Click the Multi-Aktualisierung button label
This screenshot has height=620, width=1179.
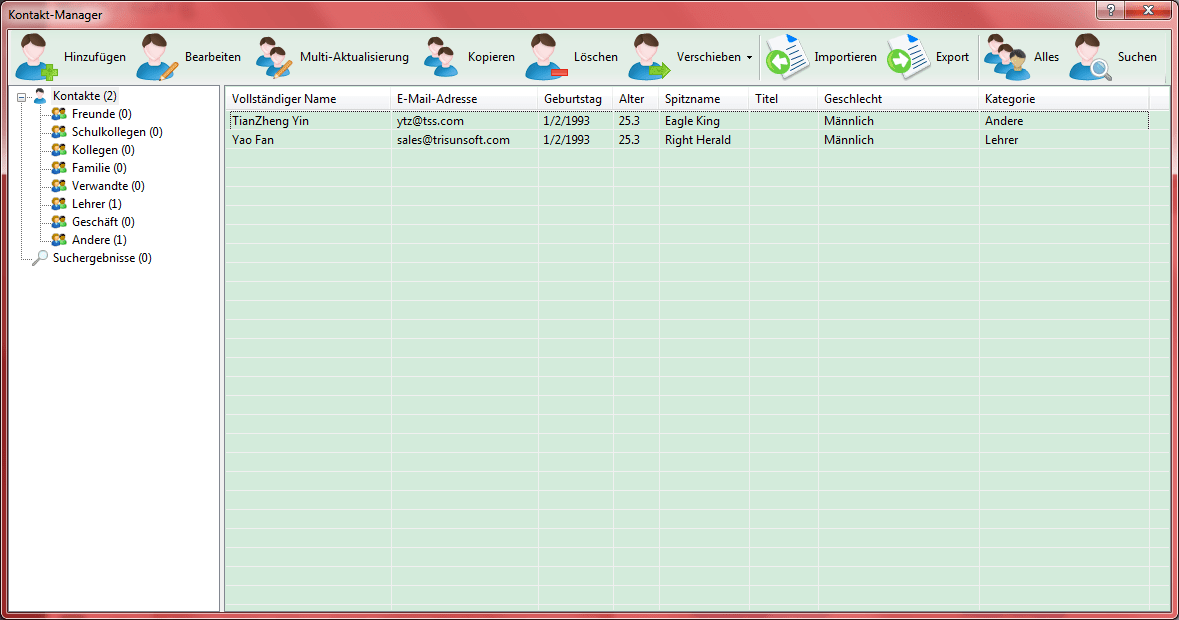(354, 57)
